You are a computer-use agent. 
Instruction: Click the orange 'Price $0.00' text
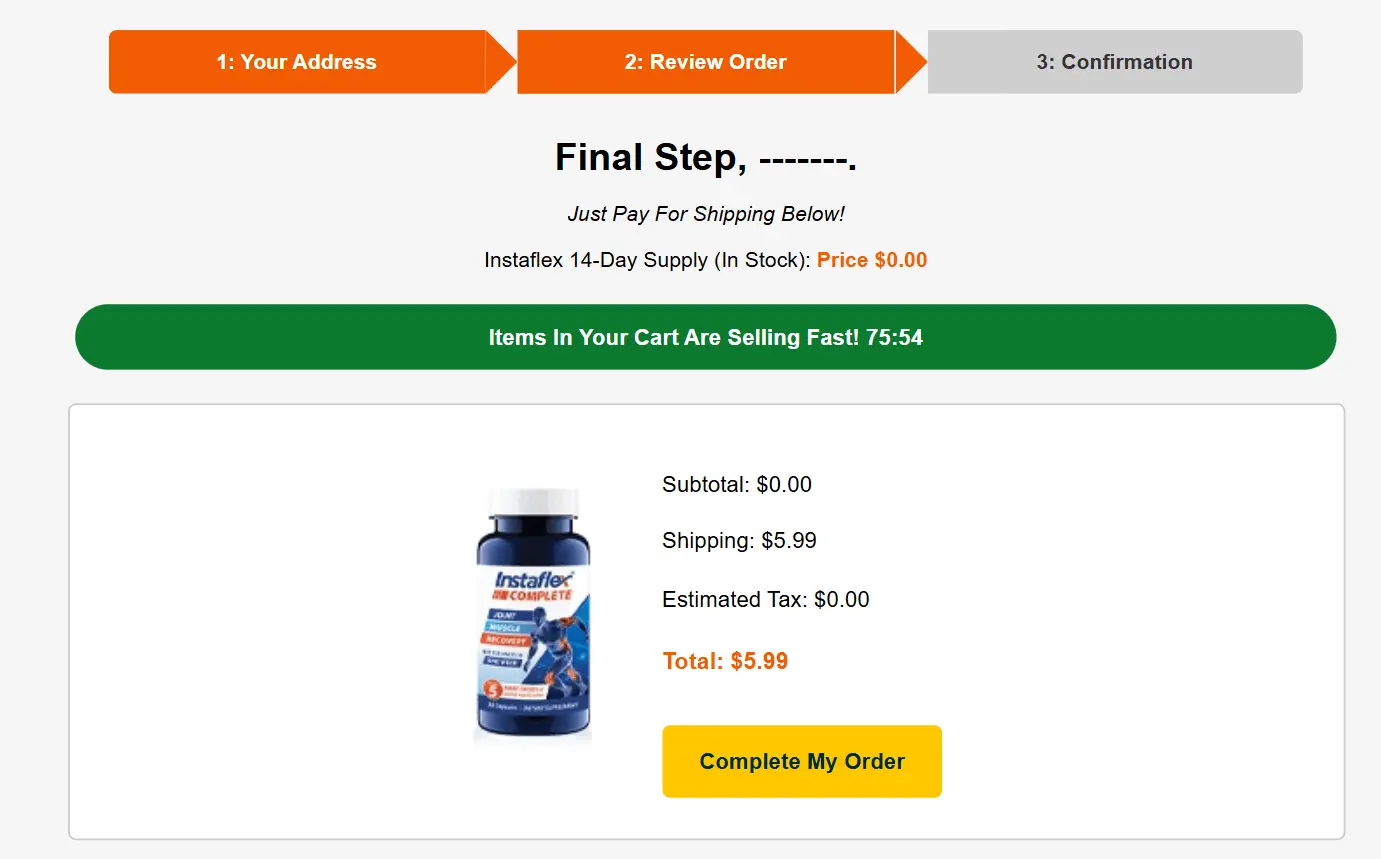871,259
